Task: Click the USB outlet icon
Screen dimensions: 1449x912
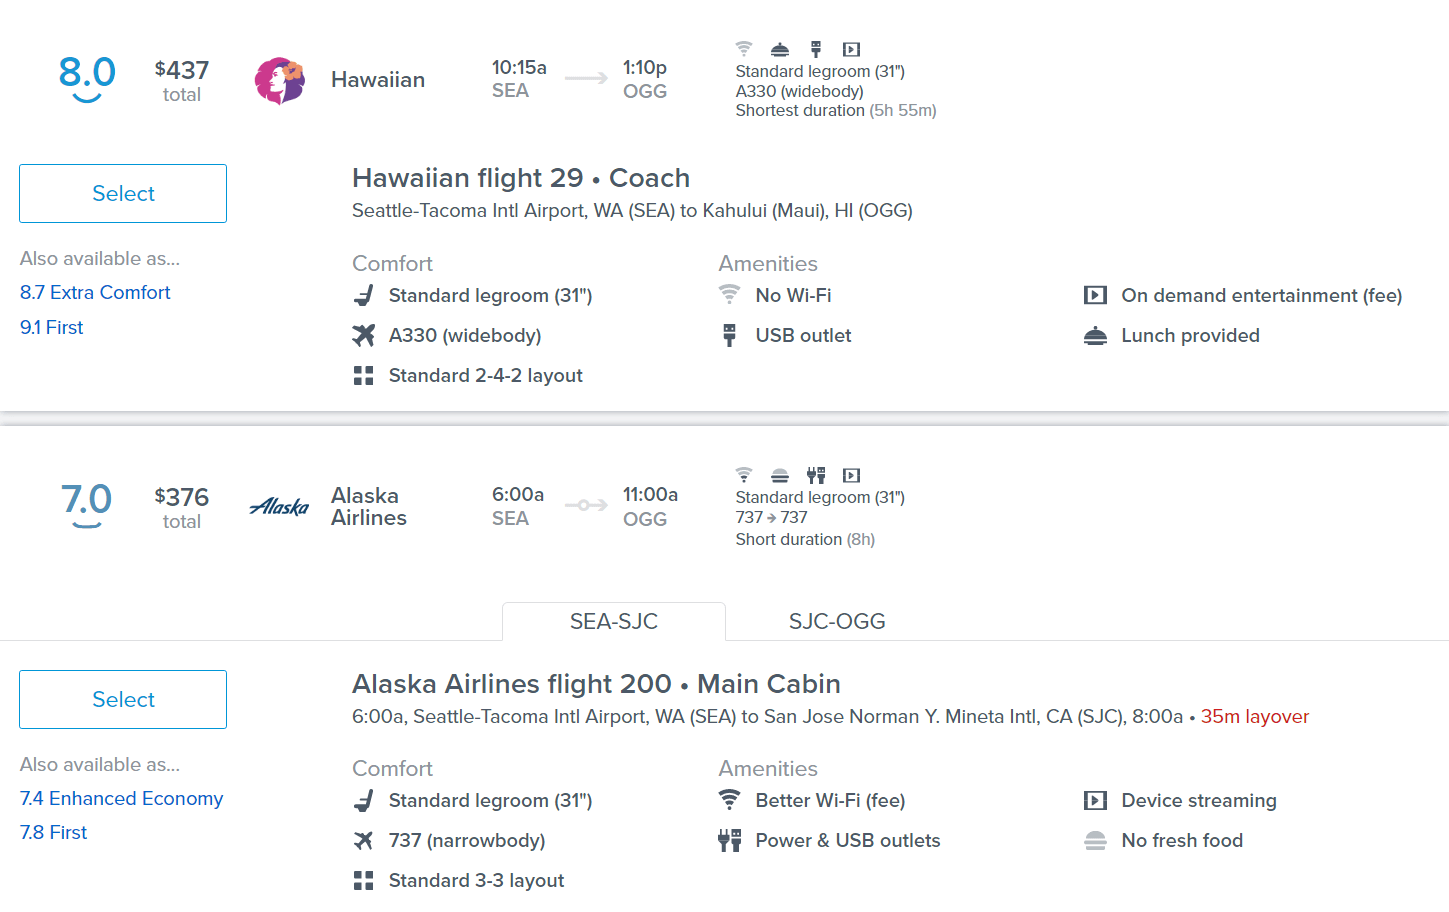Action: pyautogui.click(x=730, y=335)
